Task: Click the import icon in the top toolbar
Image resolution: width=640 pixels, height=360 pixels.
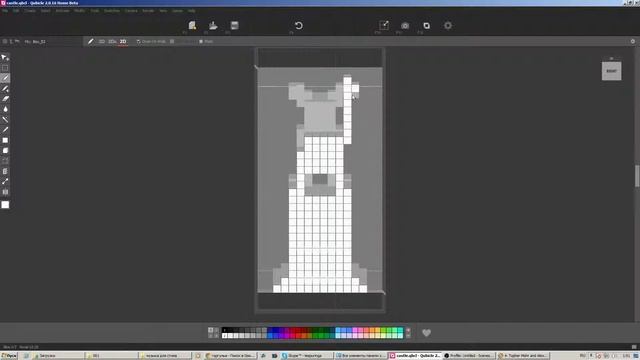Action: (213, 25)
